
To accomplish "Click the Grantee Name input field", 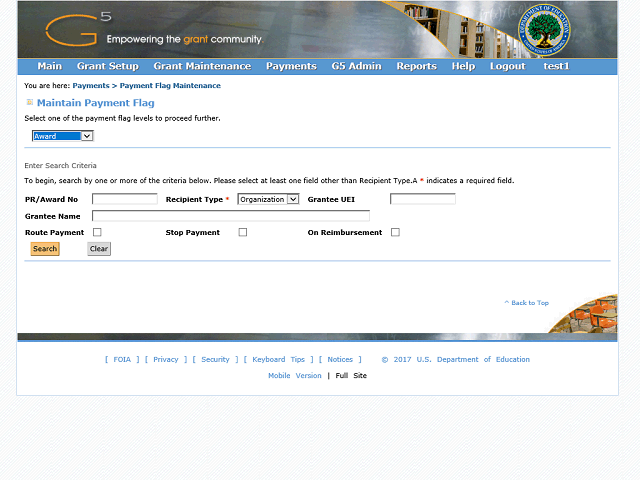I will [x=231, y=216].
